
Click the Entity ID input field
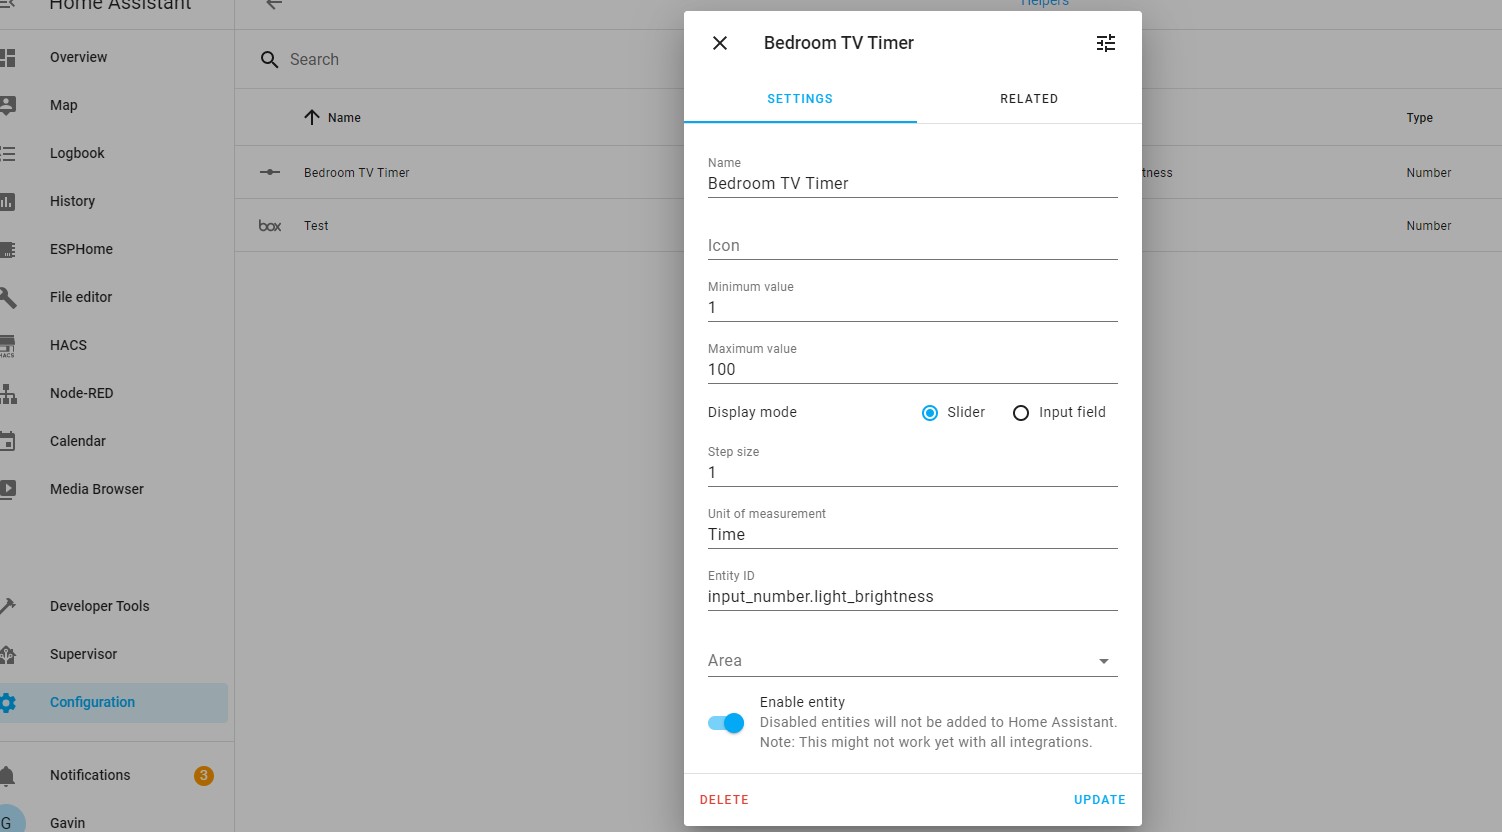click(911, 596)
